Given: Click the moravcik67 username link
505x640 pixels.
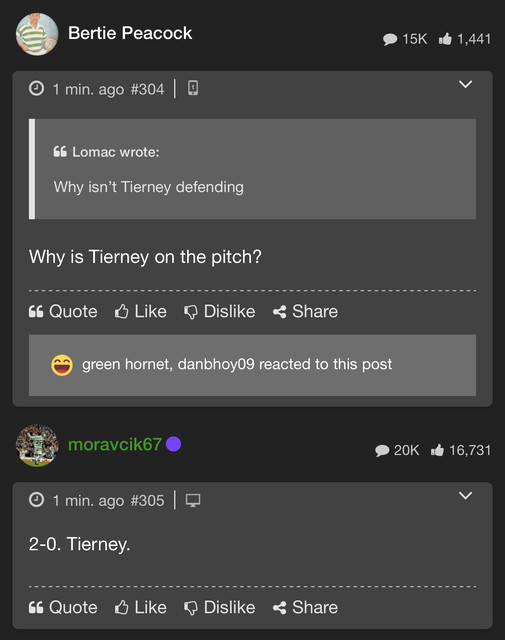Looking at the screenshot, I should 115,444.
